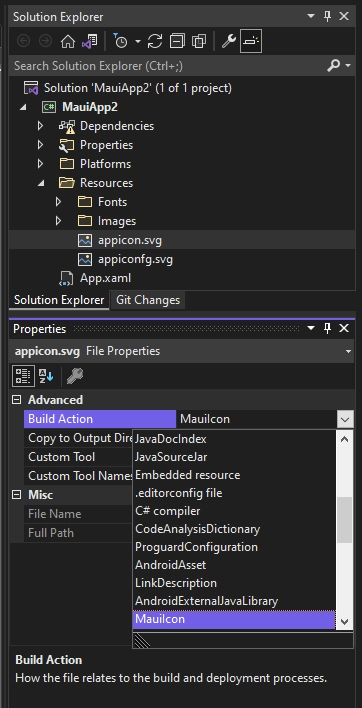The width and height of the screenshot is (362, 708).
Task: Open the Build Action dropdown arrow
Action: pyautogui.click(x=345, y=419)
